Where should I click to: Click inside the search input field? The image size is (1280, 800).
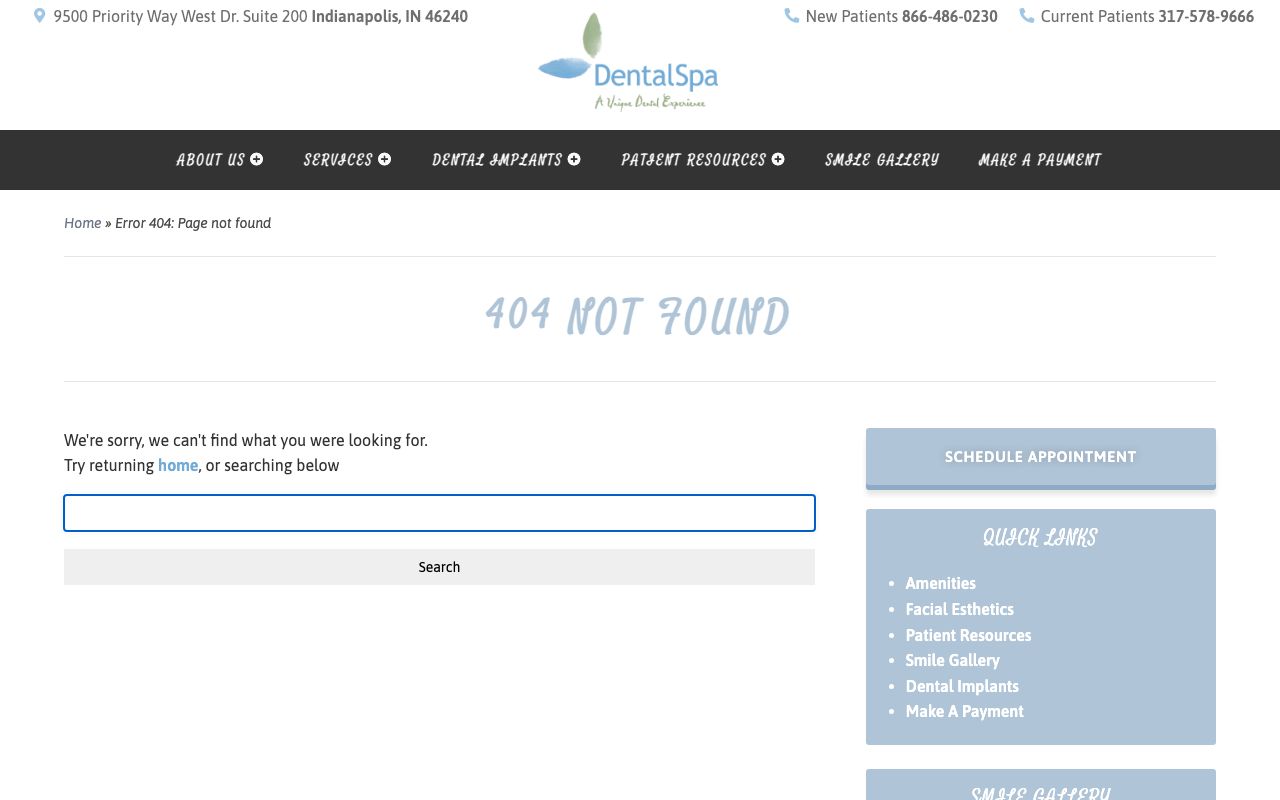(x=439, y=513)
